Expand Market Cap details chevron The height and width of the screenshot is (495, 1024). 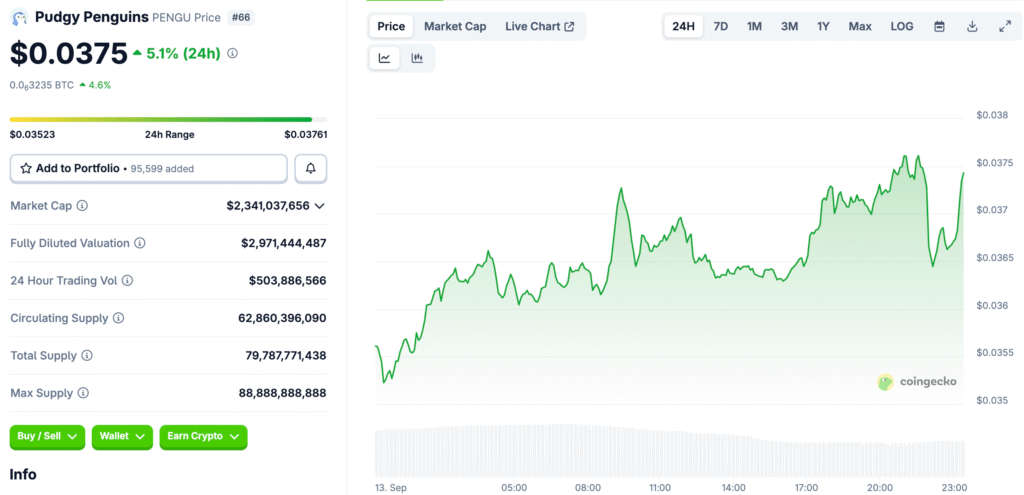click(x=319, y=206)
